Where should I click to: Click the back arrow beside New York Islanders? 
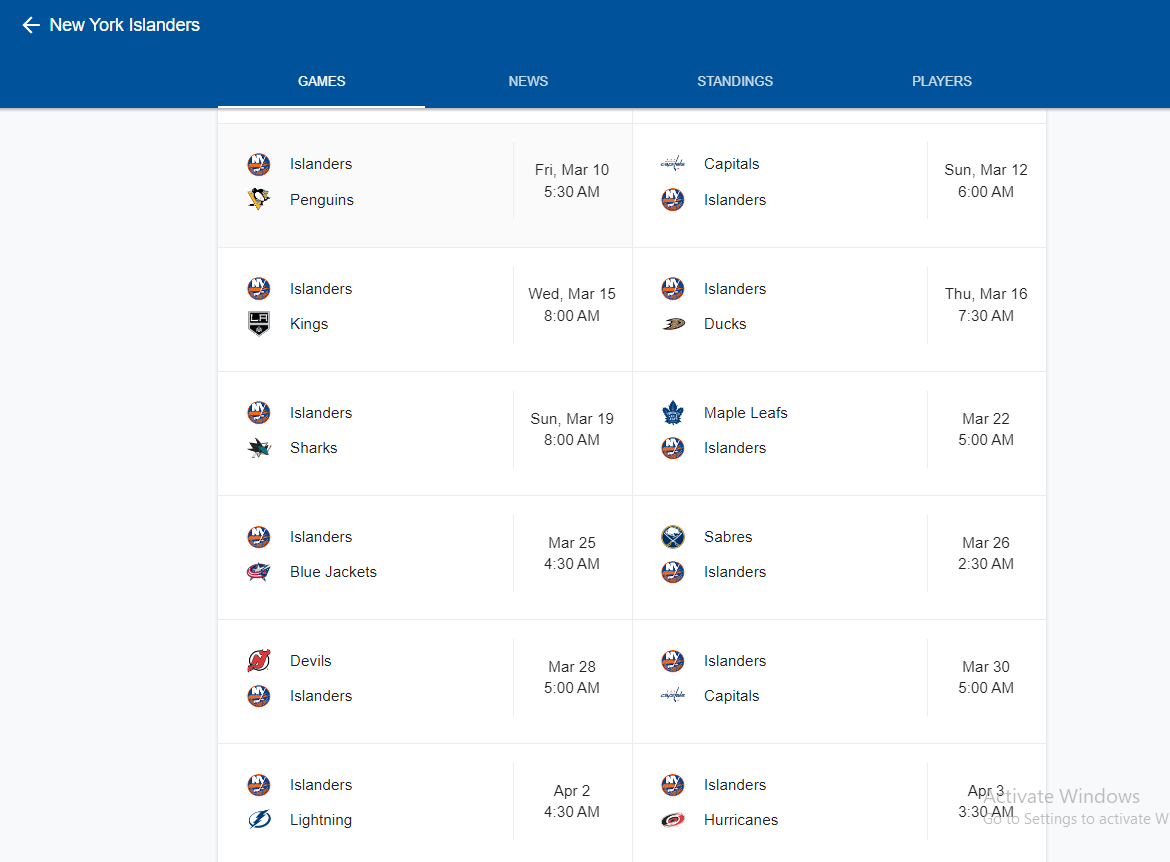point(31,25)
